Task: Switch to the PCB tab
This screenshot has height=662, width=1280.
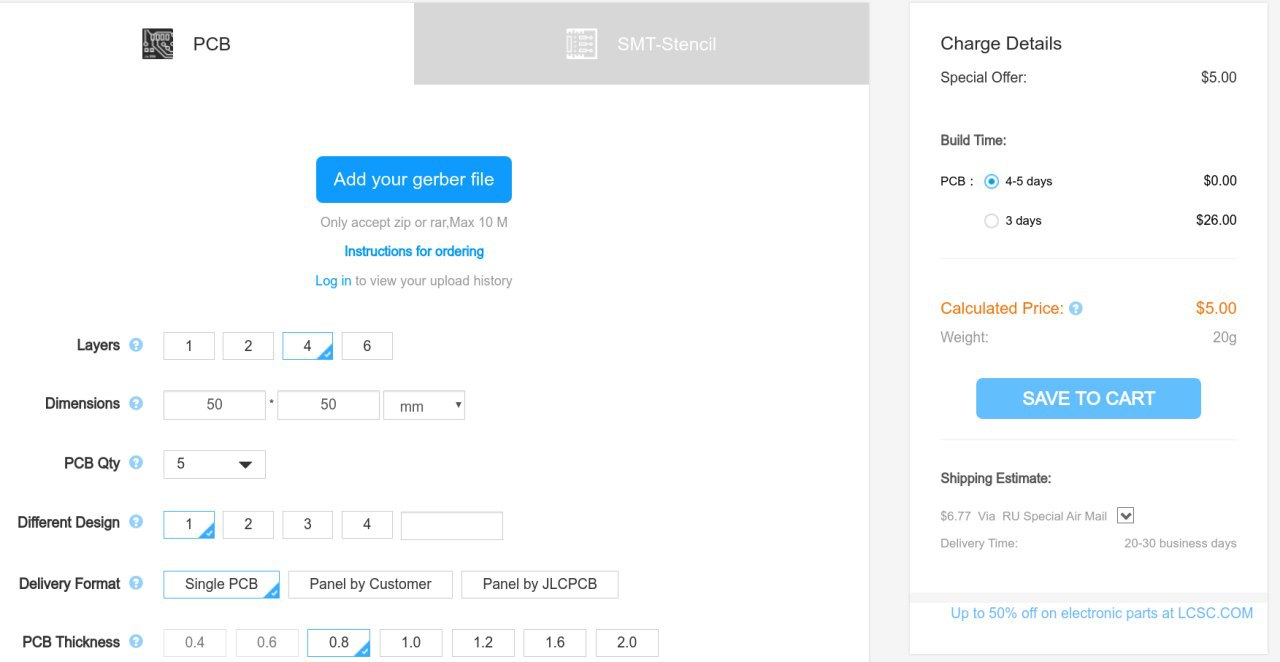Action: (x=207, y=44)
